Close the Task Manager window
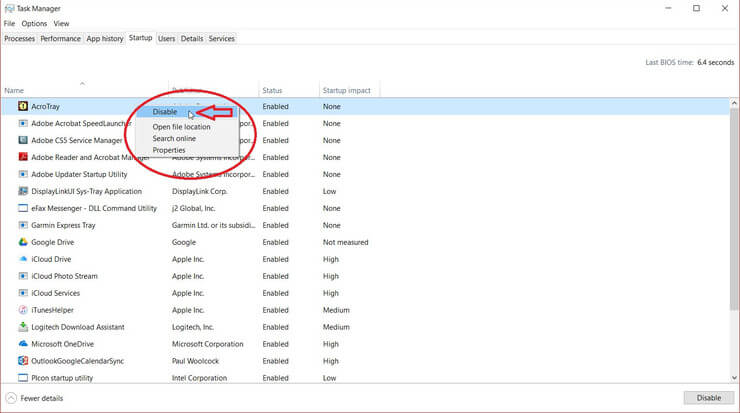Screen dimensions: 740x413 pyautogui.click(x=725, y=8)
